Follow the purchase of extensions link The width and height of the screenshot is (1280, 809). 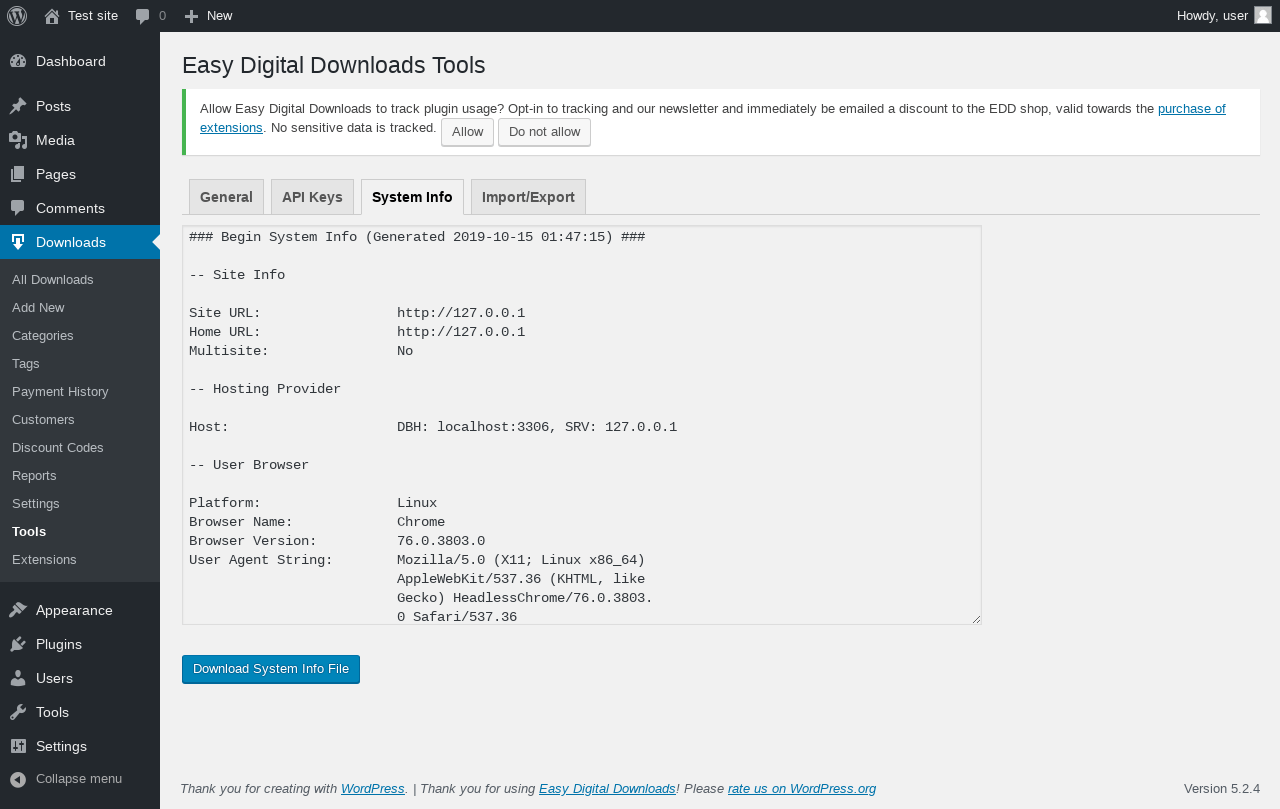[x=1191, y=109]
